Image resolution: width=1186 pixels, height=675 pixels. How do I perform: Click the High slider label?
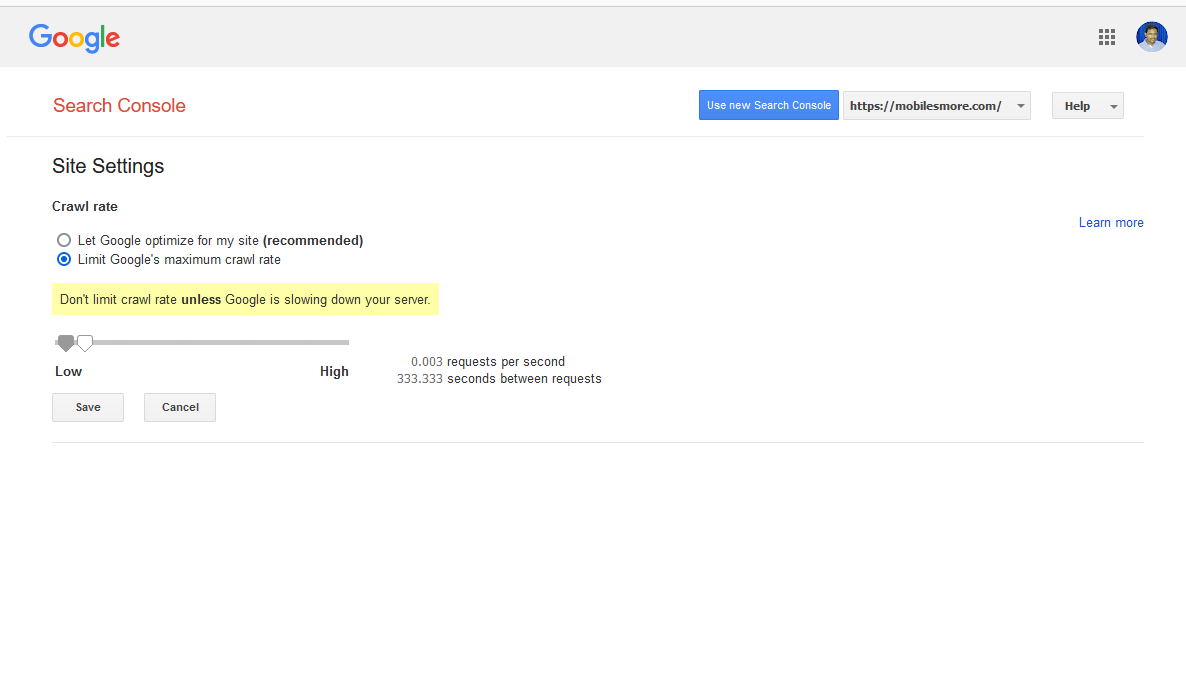pyautogui.click(x=334, y=372)
